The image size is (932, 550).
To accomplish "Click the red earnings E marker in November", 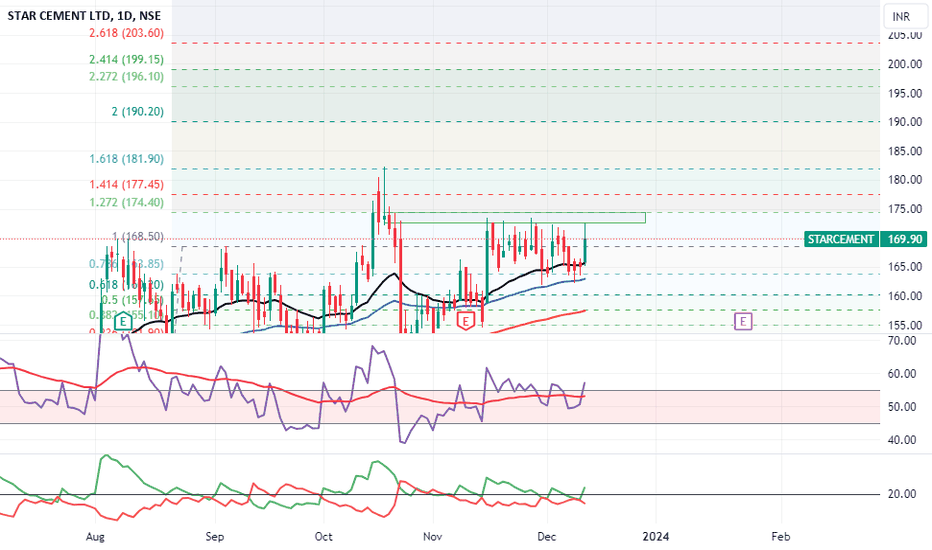I will pos(465,322).
